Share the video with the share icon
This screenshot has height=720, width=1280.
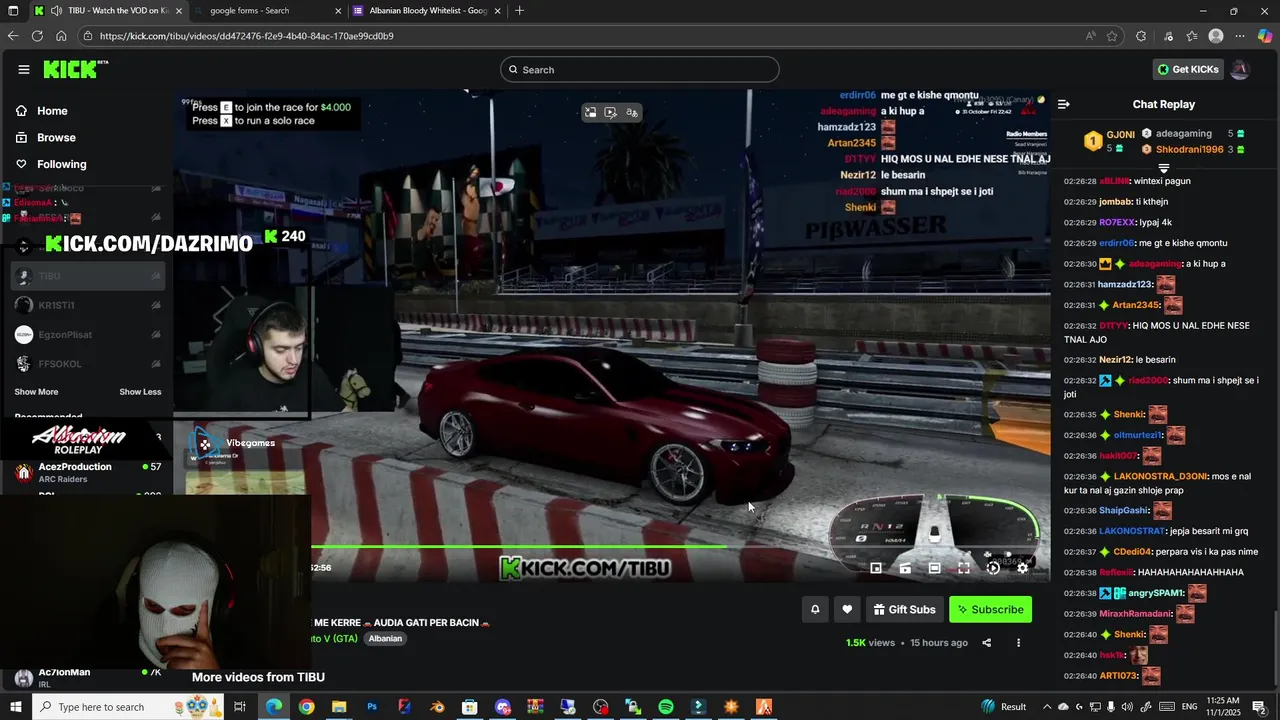coord(987,643)
